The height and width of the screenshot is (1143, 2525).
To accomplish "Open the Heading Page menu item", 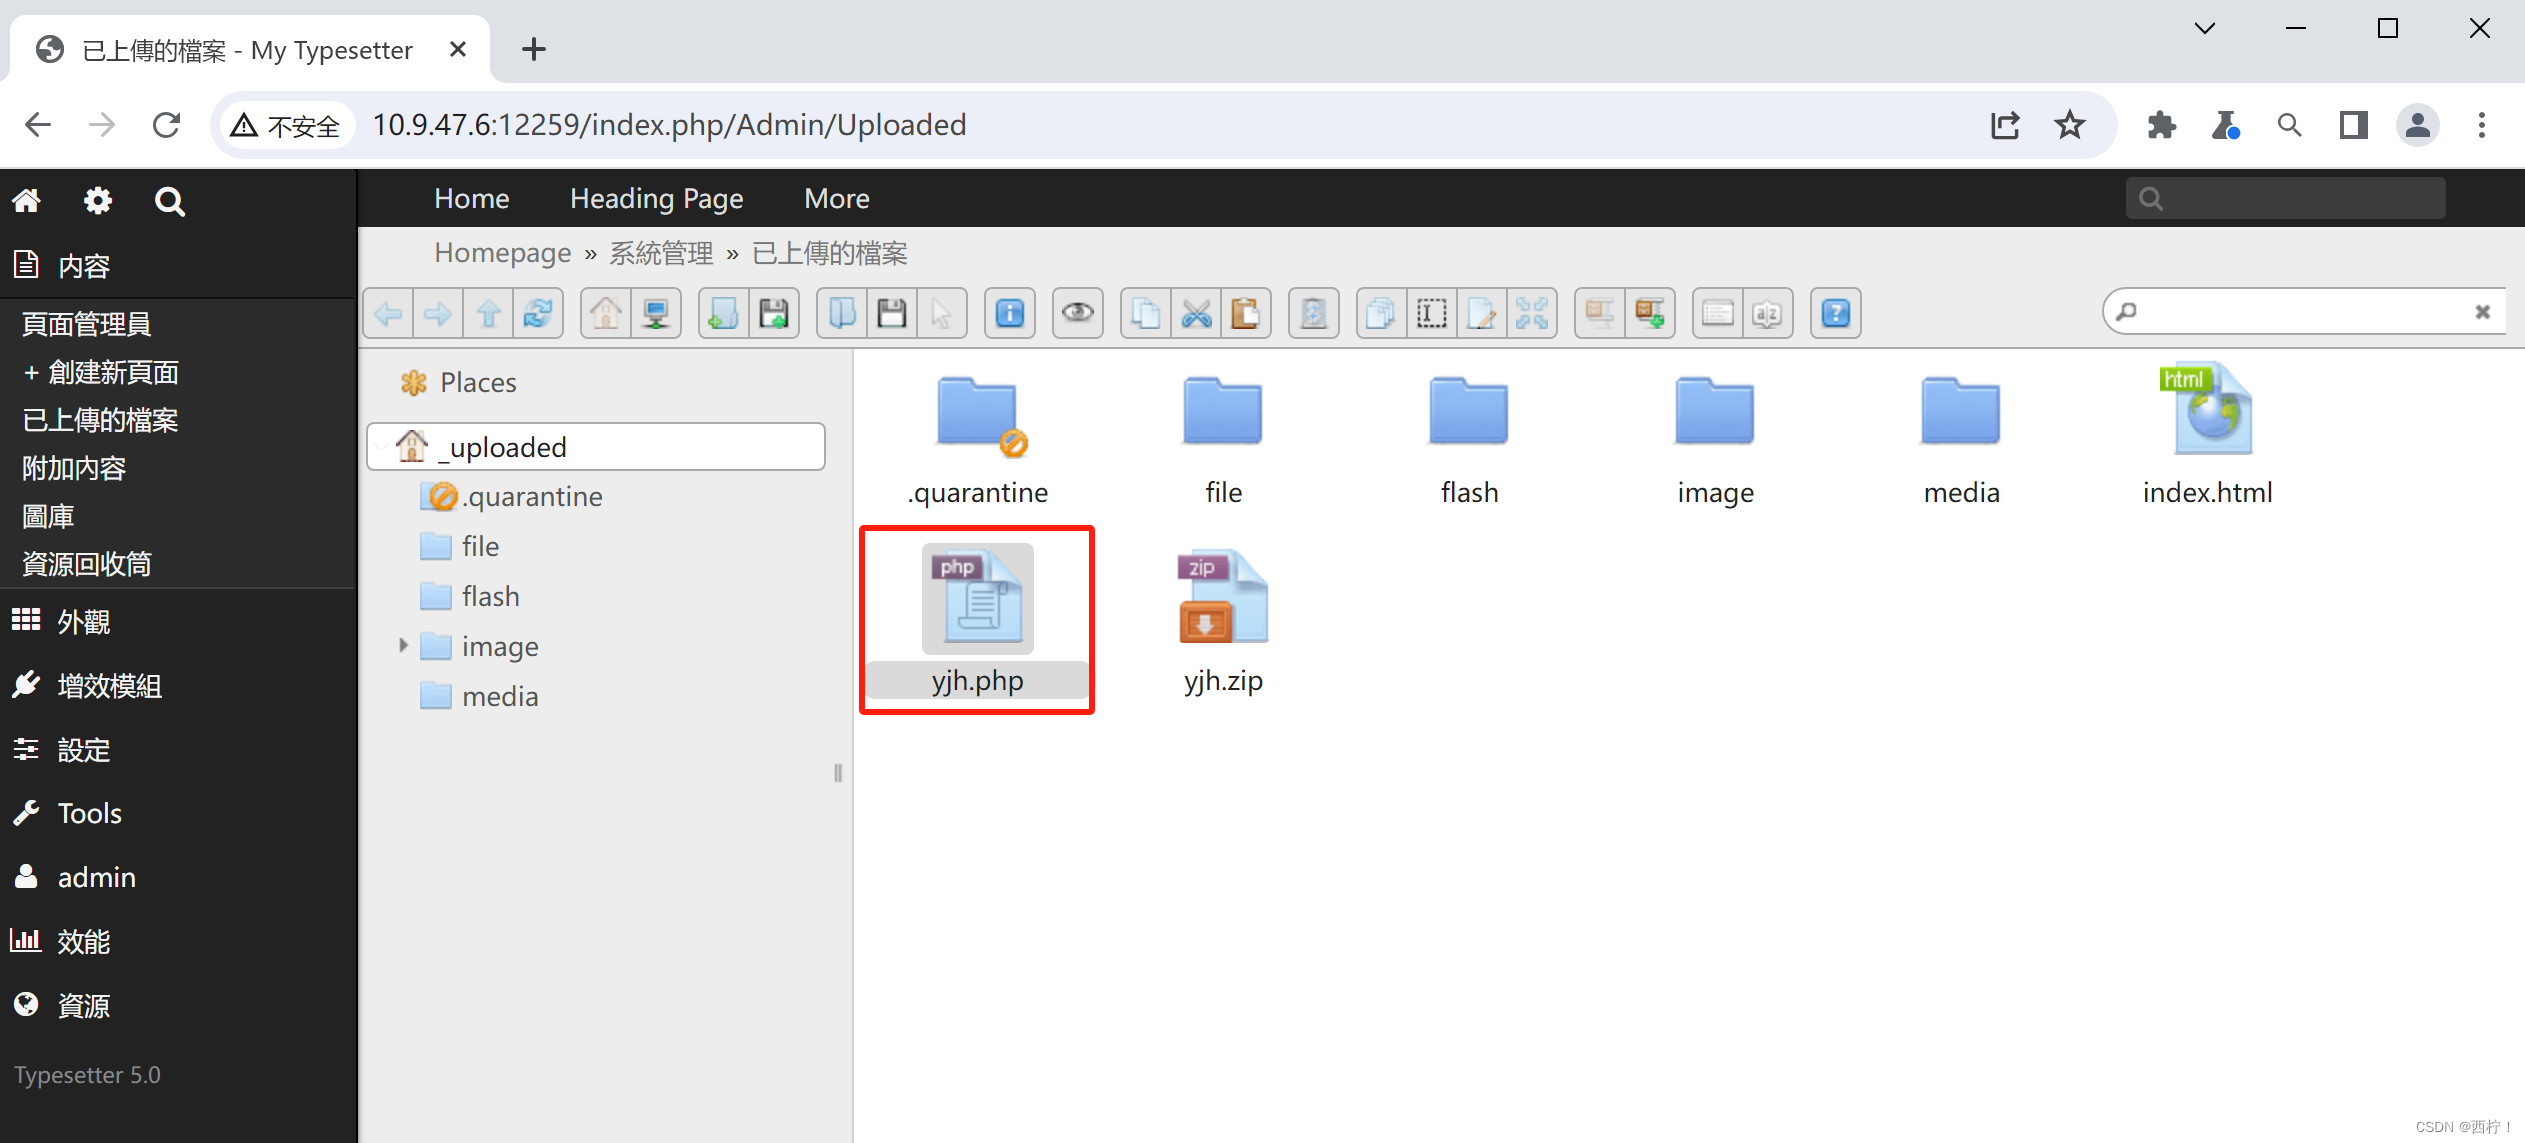I will 657,199.
